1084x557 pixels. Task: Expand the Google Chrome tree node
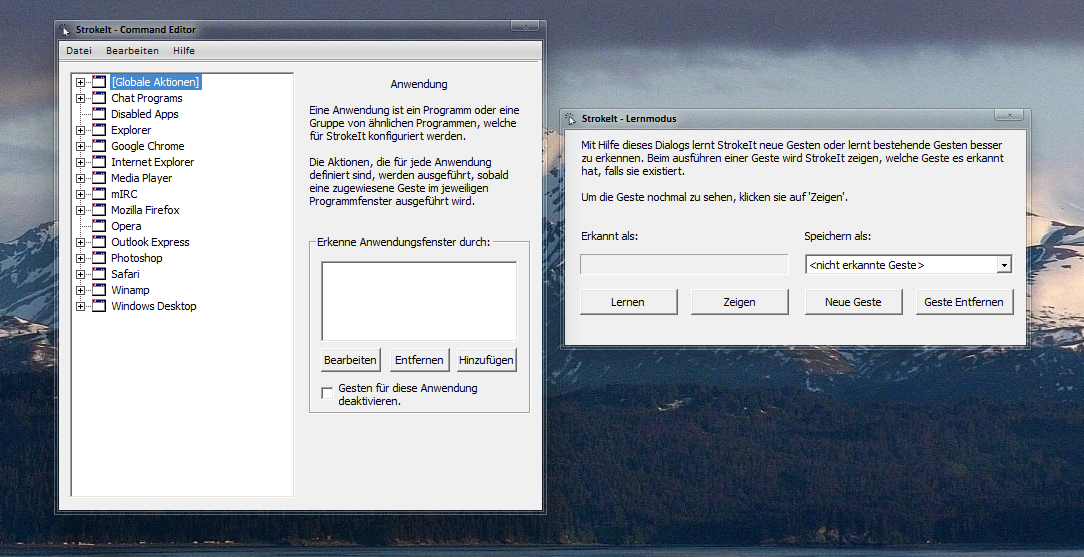tap(80, 146)
